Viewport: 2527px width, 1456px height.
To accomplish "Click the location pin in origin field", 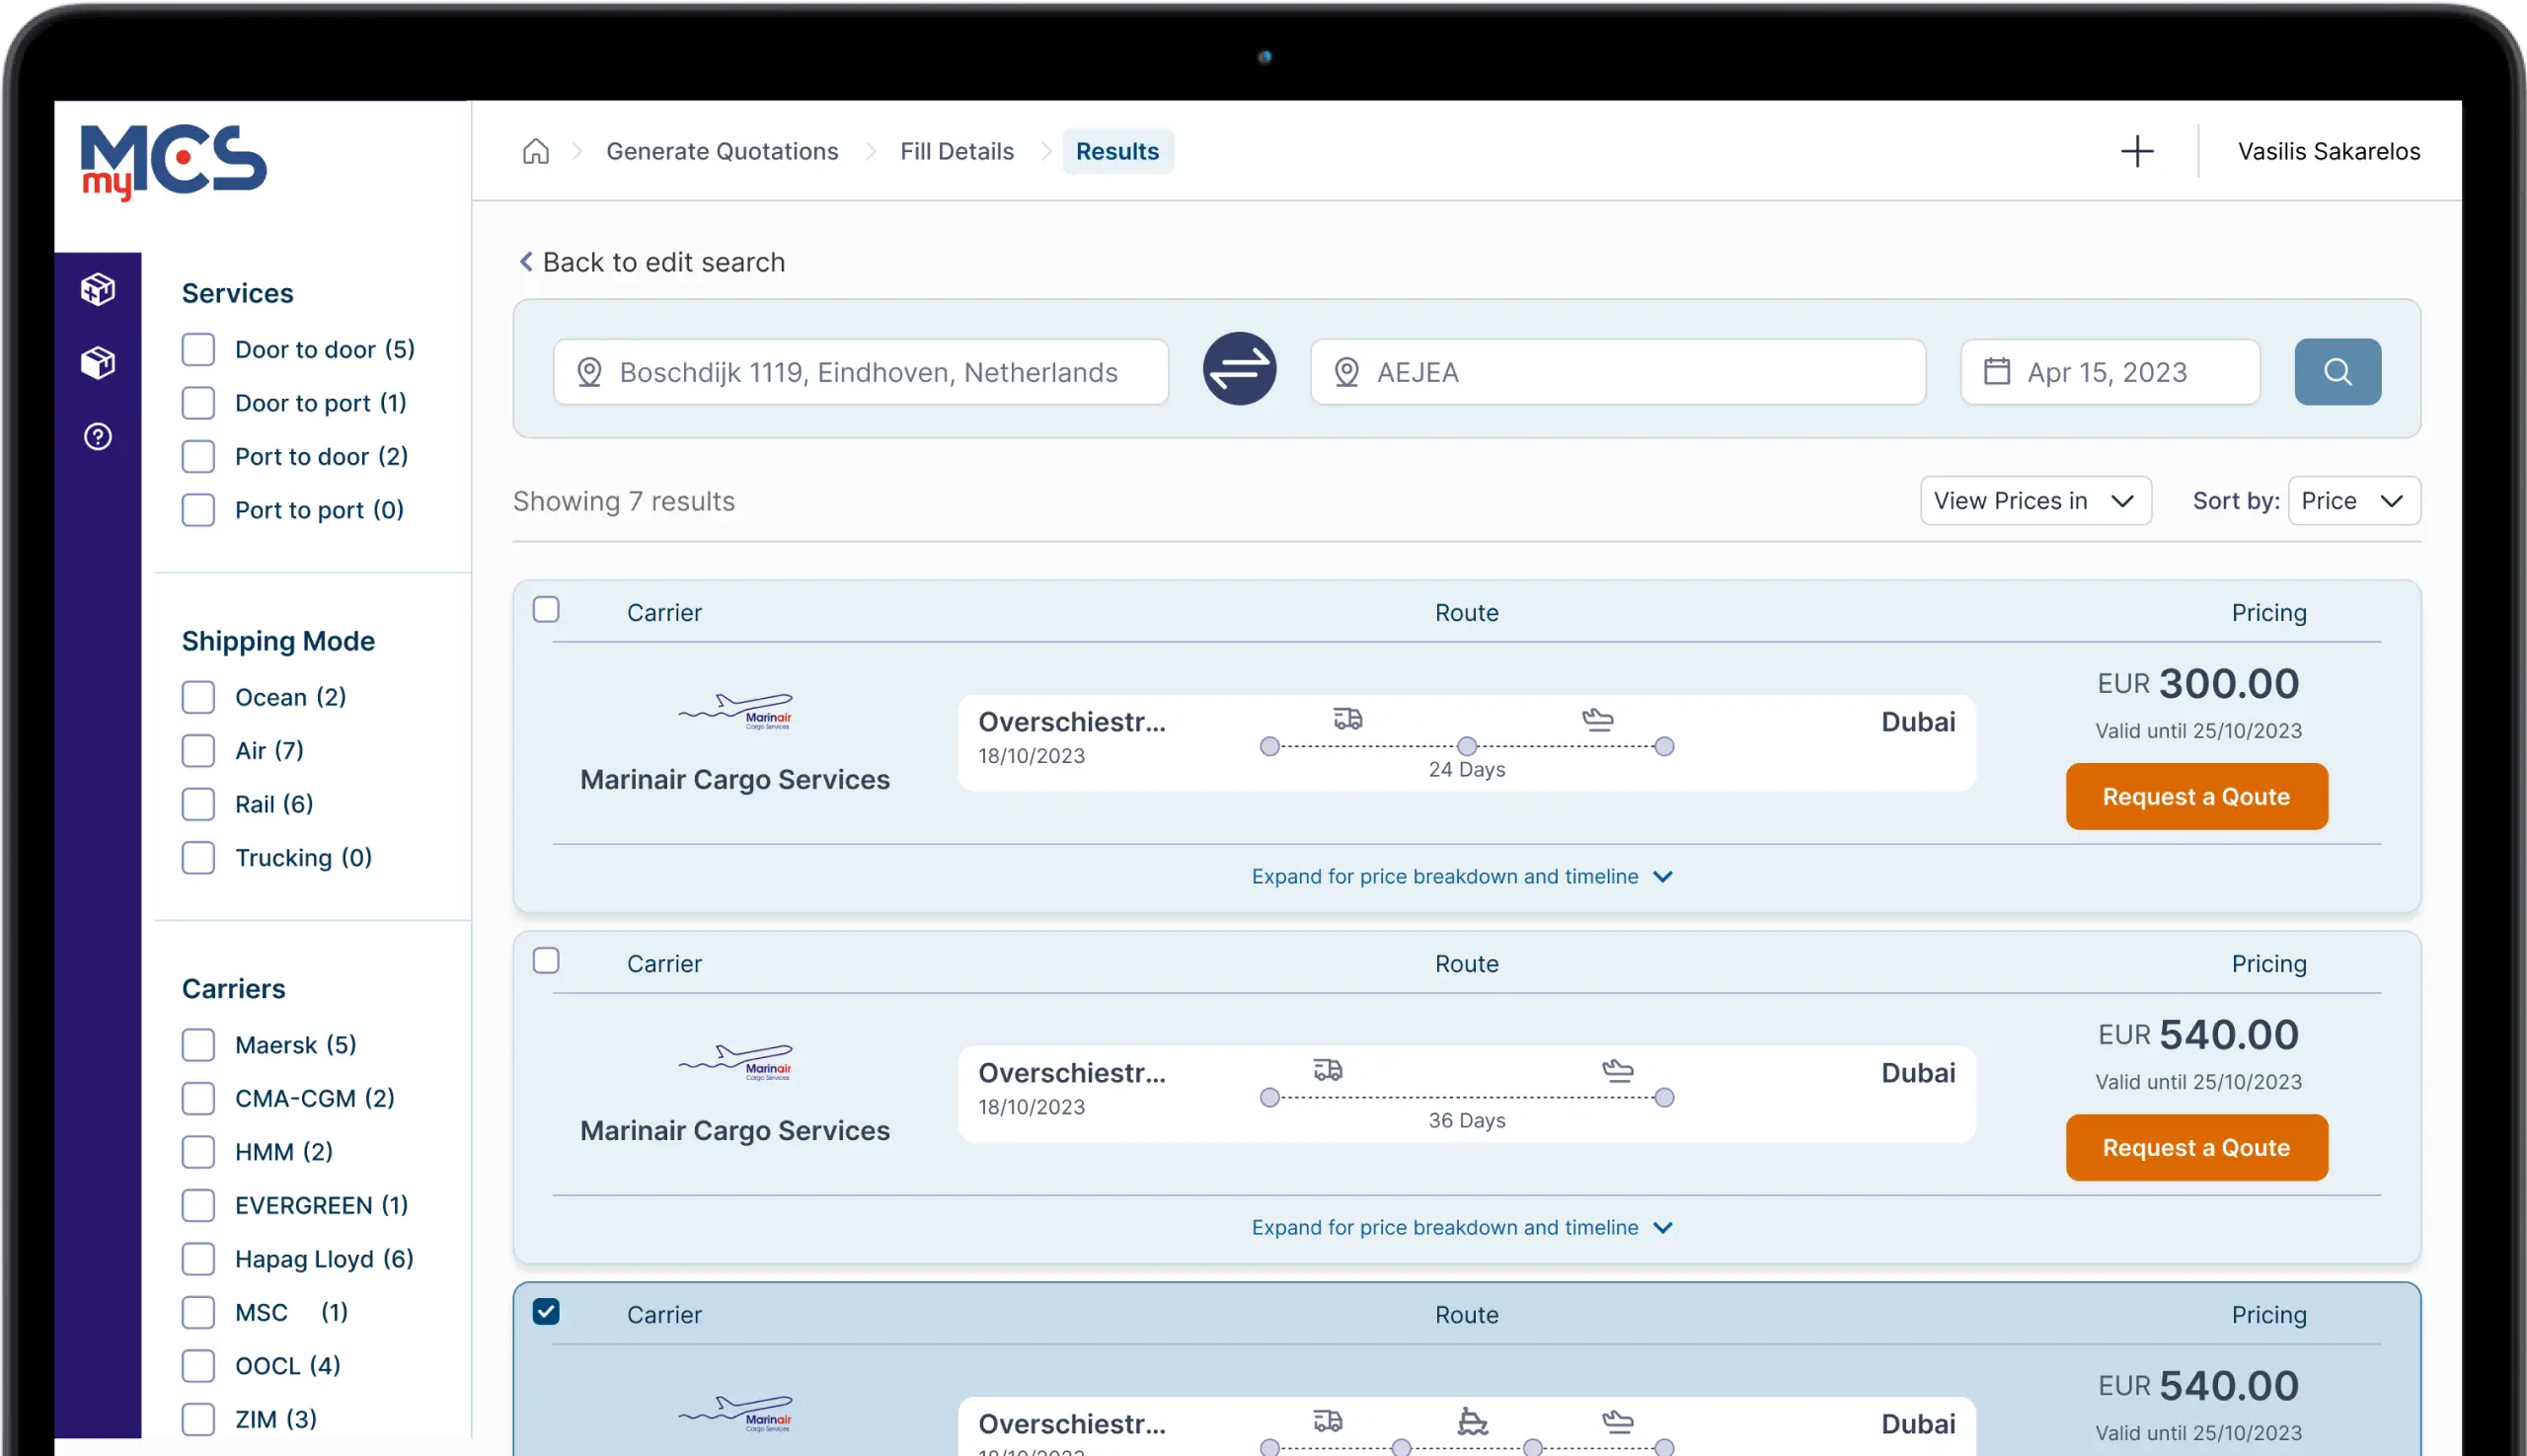I will [589, 372].
